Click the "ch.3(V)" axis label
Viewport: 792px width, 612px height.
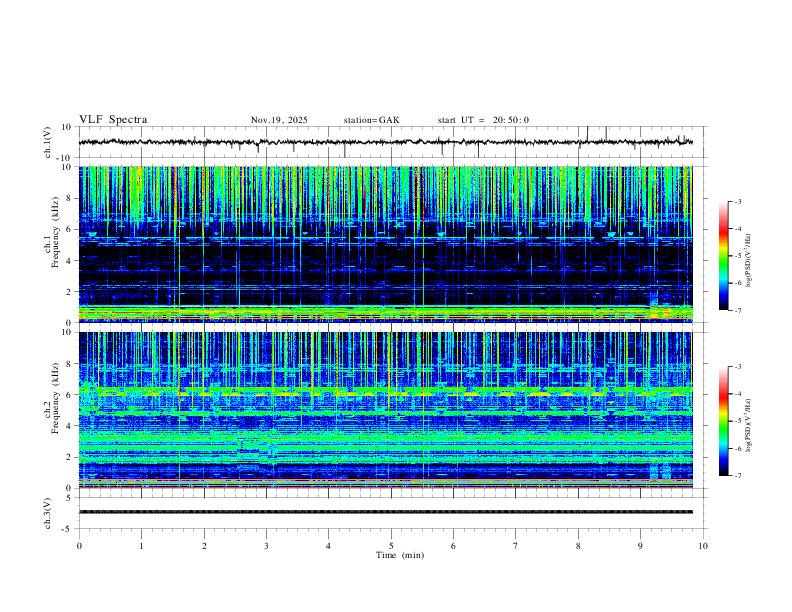48,514
